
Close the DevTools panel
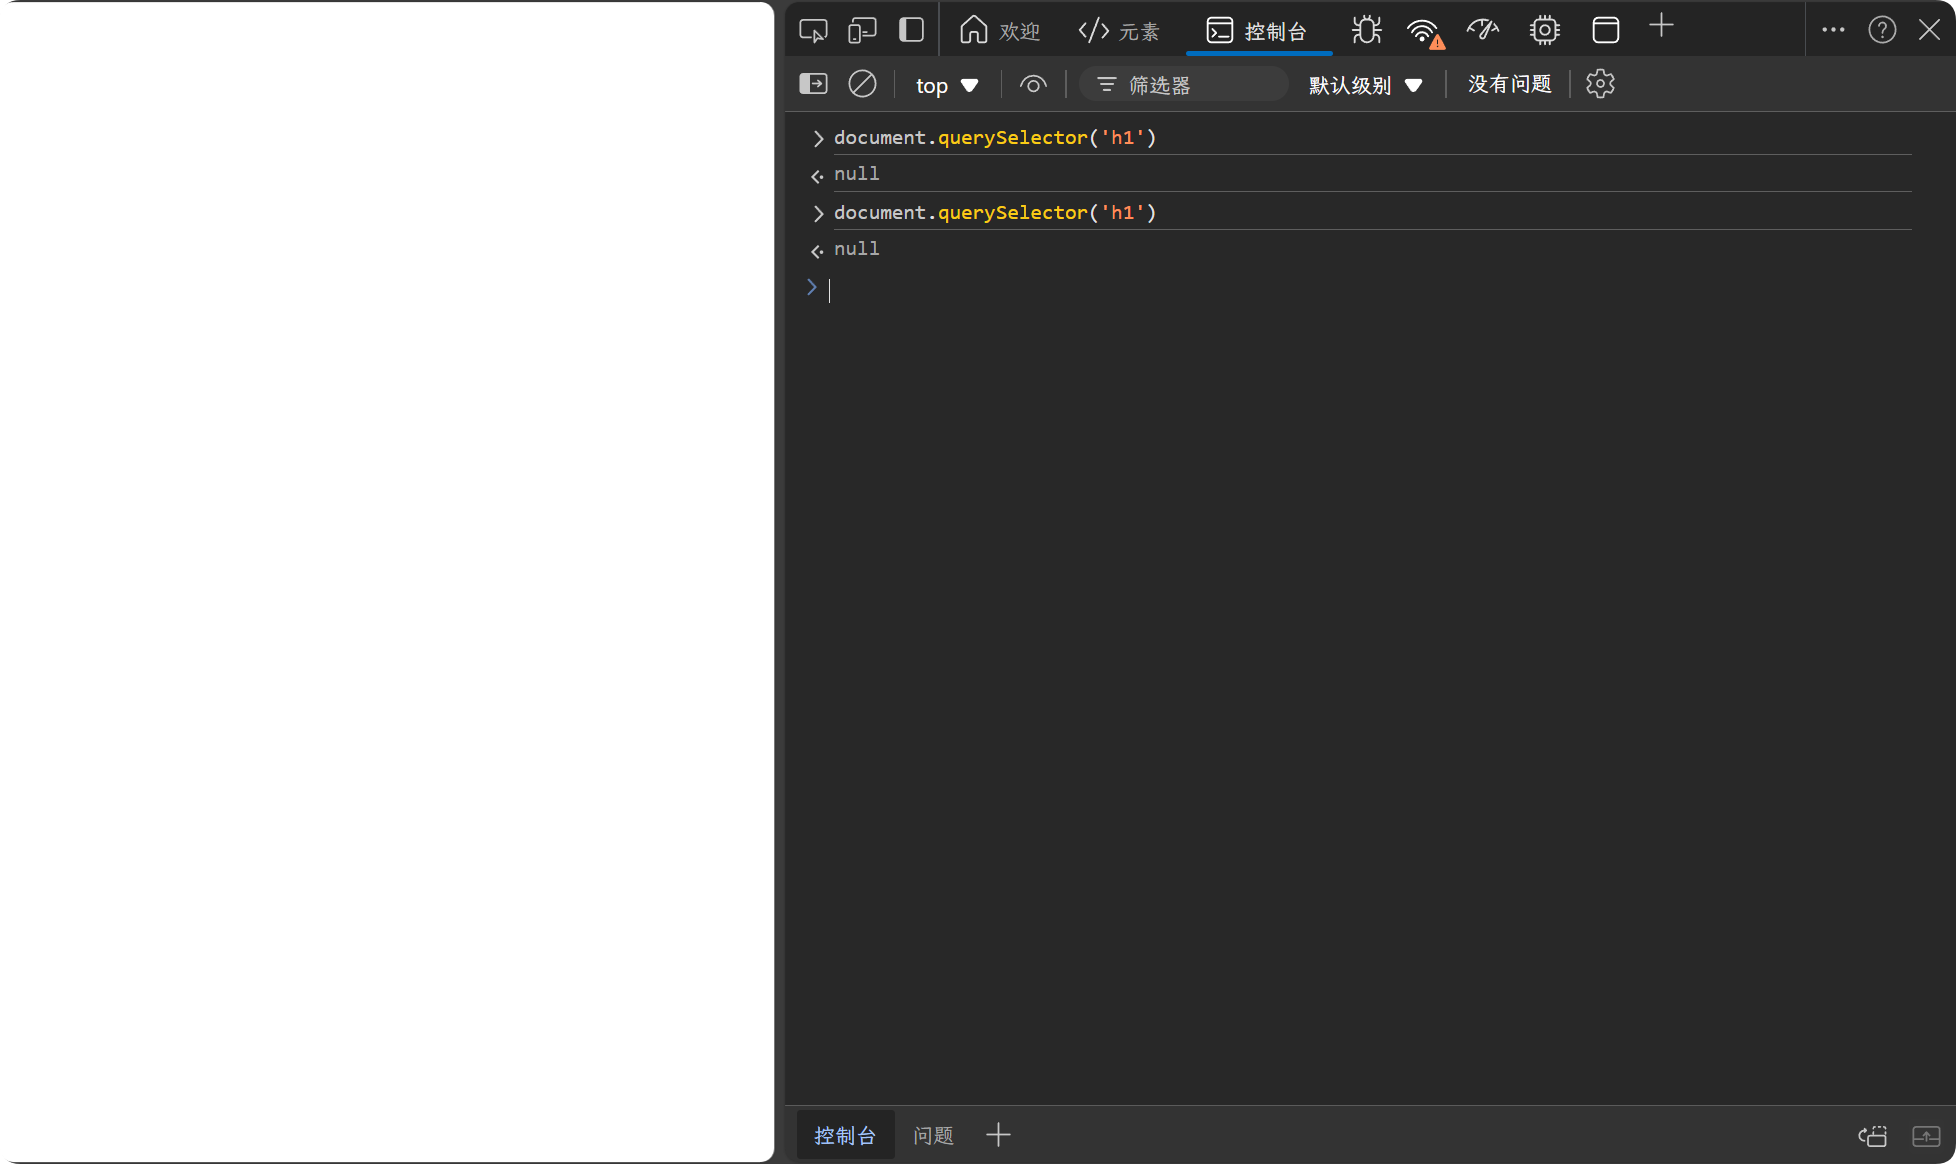click(1930, 30)
